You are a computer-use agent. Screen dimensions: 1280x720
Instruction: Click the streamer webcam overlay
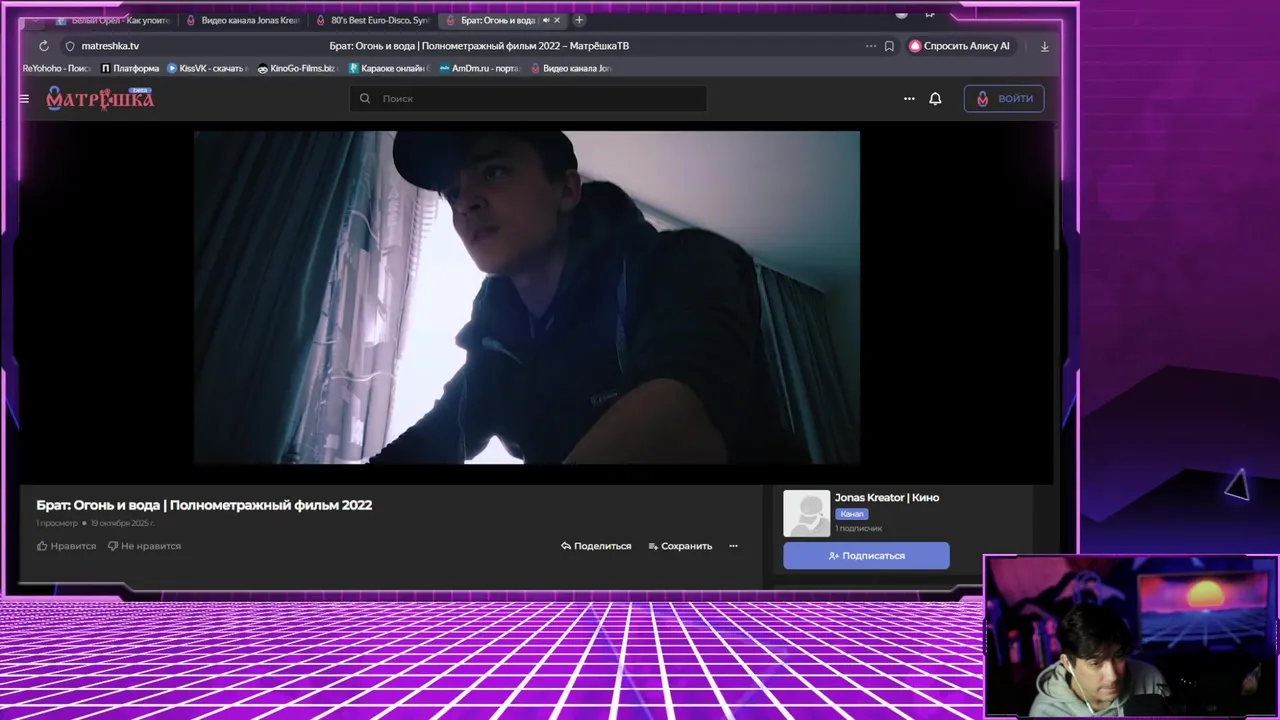(x=1131, y=637)
